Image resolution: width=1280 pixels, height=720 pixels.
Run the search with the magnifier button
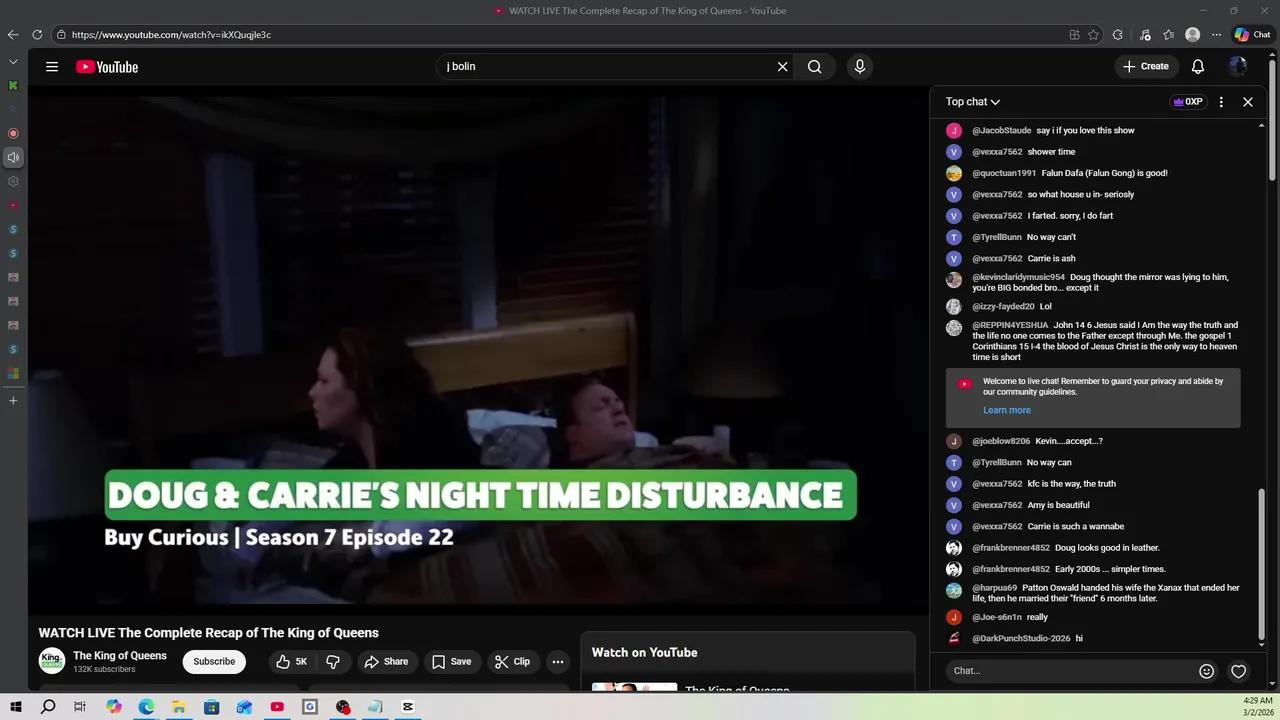815,67
